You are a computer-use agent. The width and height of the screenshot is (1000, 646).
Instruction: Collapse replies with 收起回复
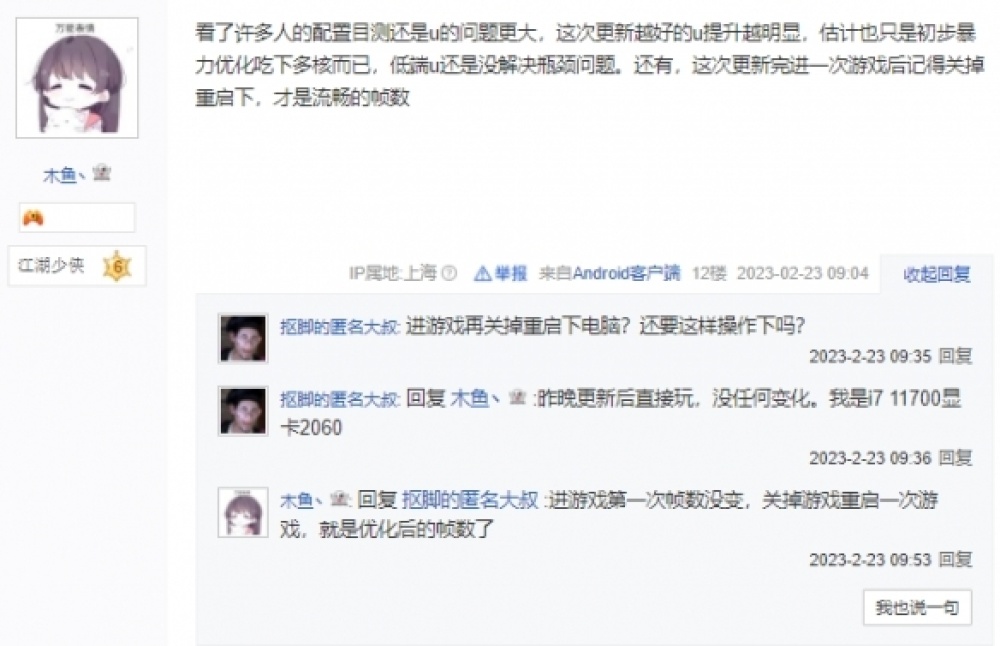point(937,274)
